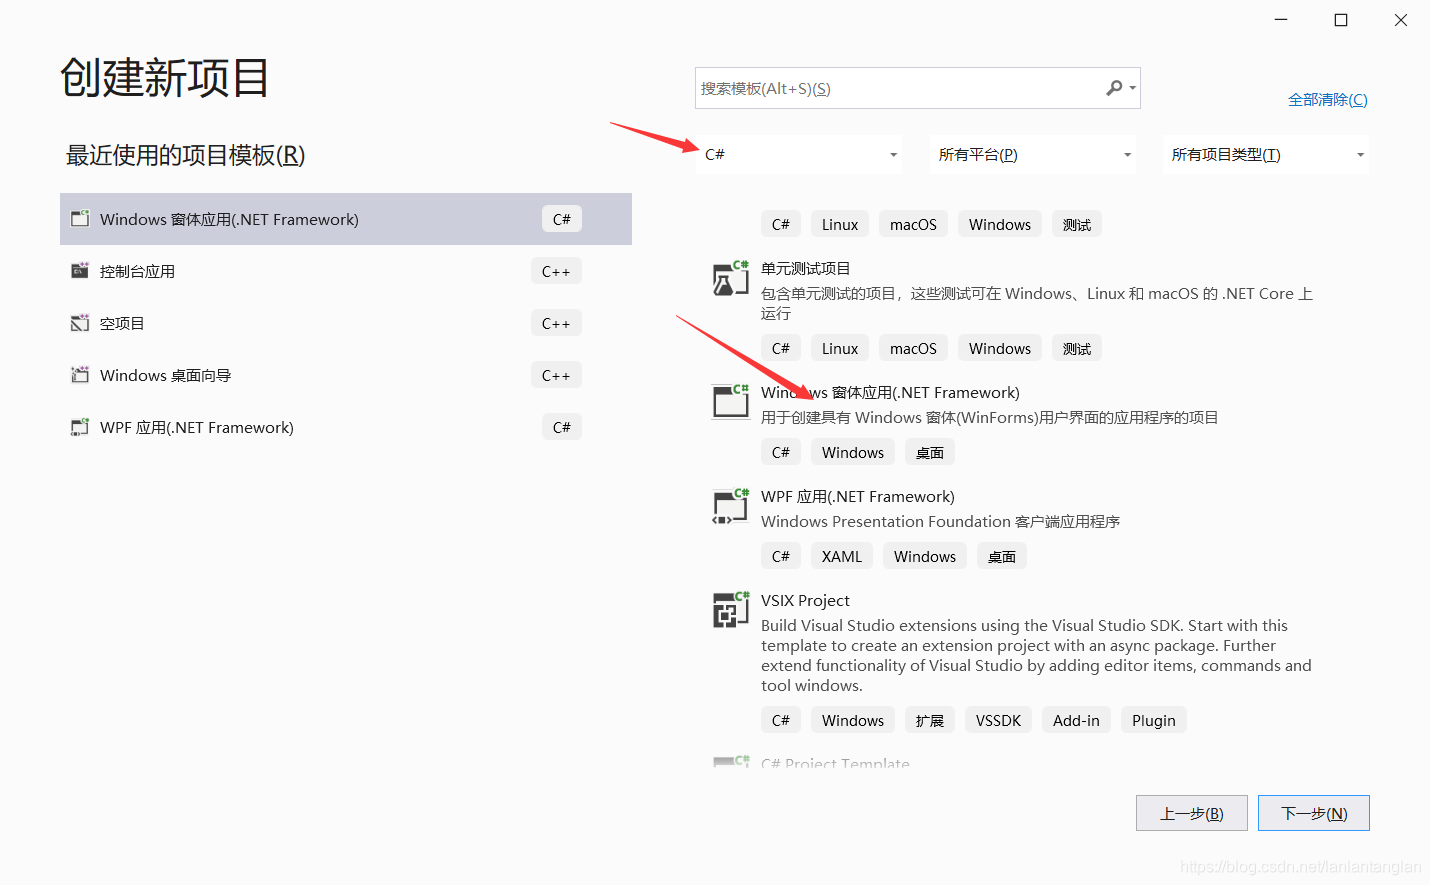This screenshot has width=1430, height=885.
Task: Click the Windows 窗体应用 recent template icon
Action: (x=80, y=218)
